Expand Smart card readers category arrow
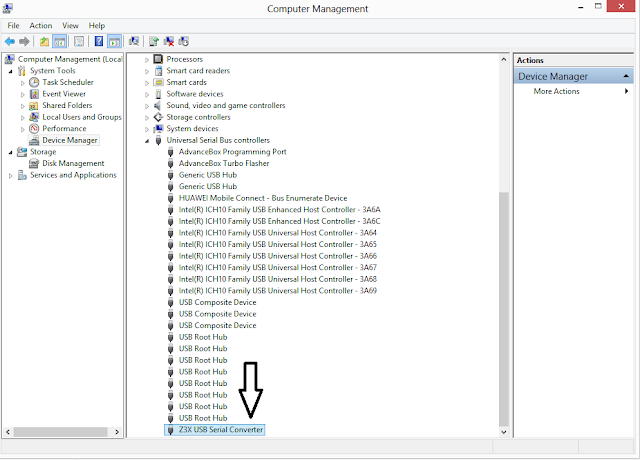The image size is (640, 460). [x=147, y=71]
